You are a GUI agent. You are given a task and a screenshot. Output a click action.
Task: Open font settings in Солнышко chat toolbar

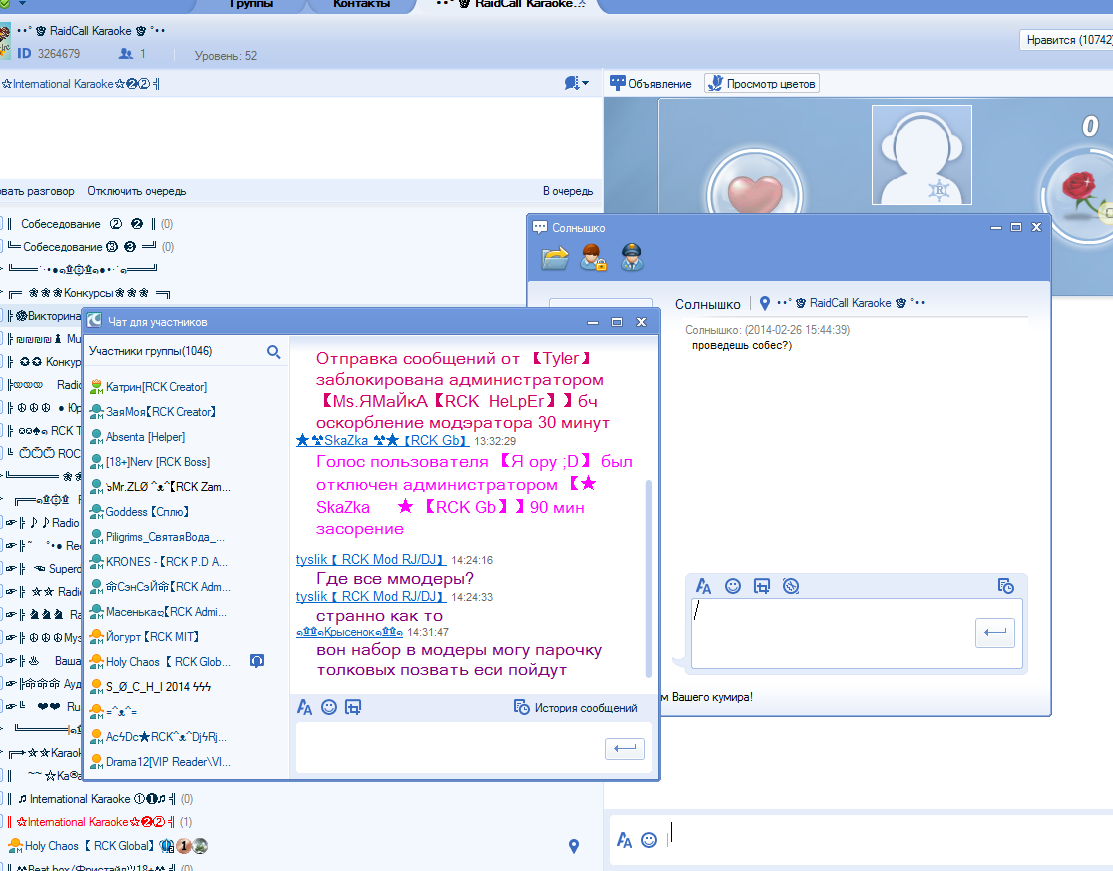(703, 586)
